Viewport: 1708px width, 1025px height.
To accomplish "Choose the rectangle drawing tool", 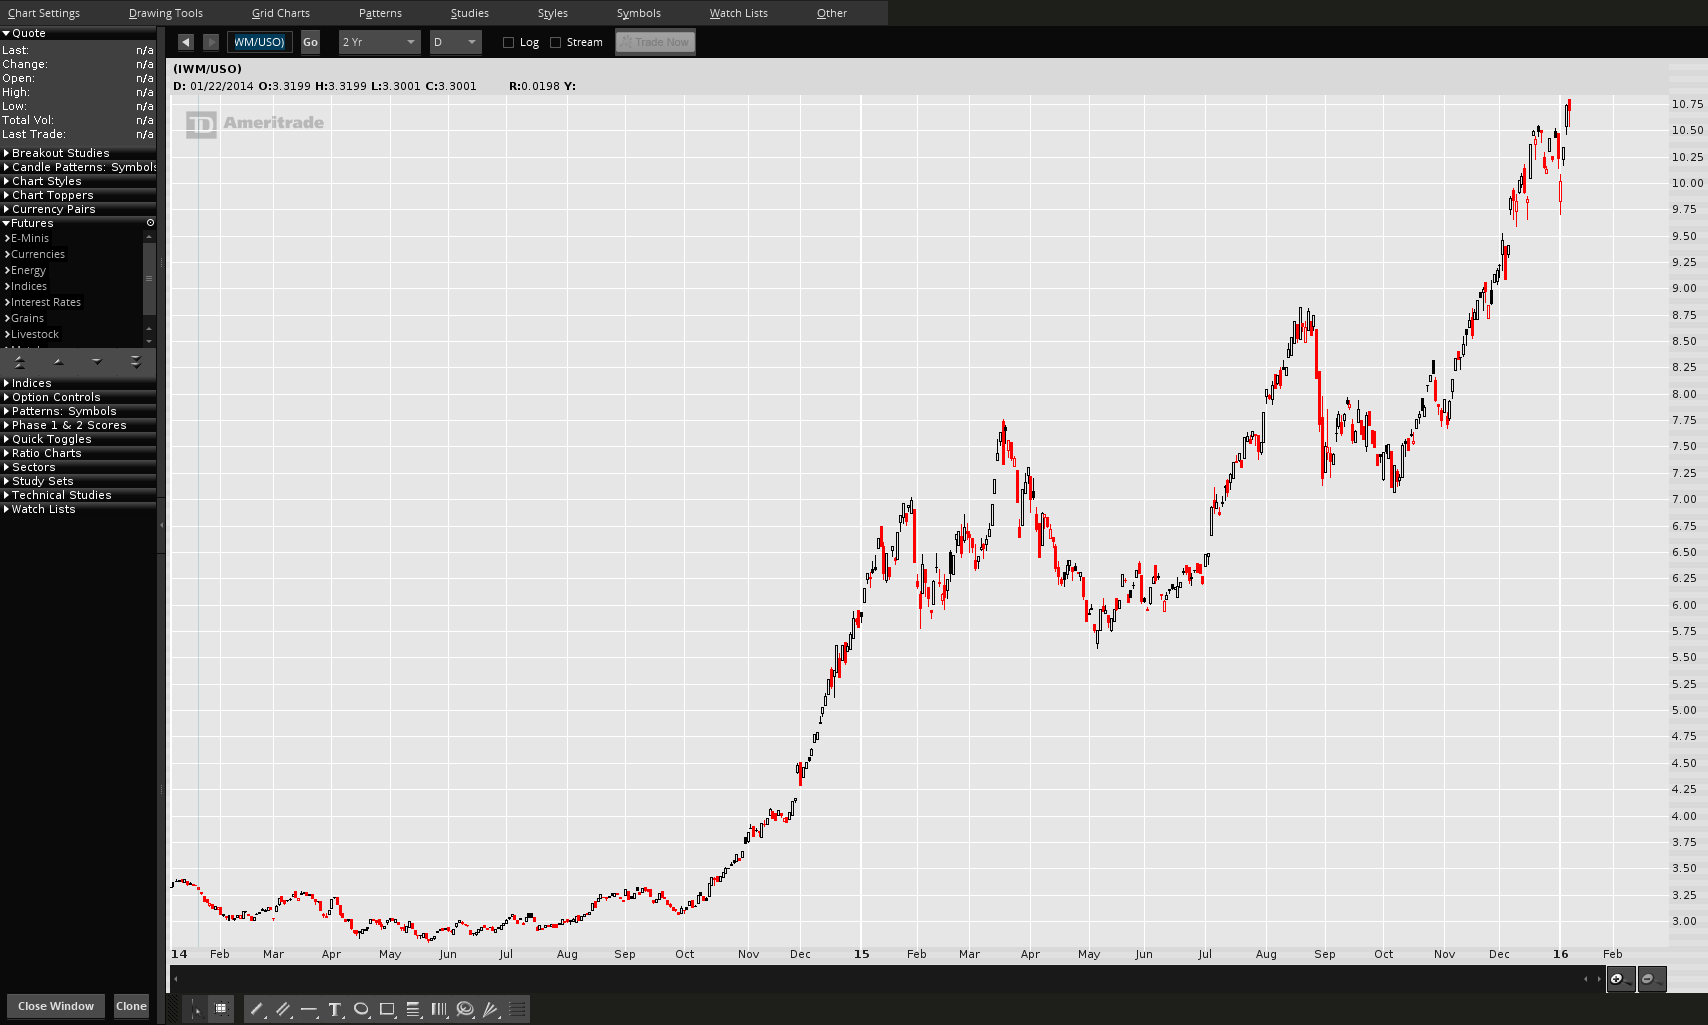I will [x=387, y=1009].
